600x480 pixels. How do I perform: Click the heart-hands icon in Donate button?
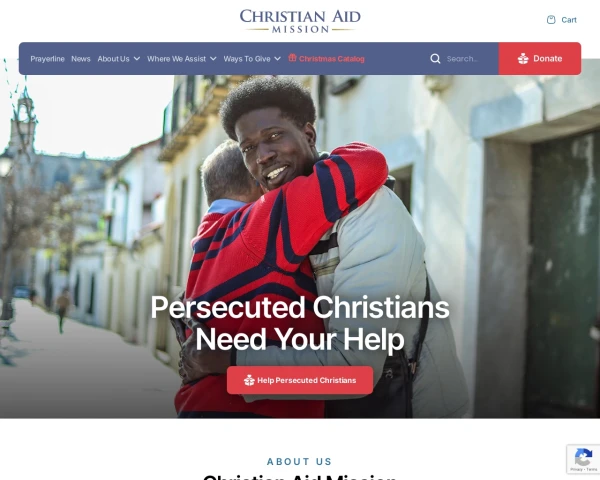coord(523,59)
